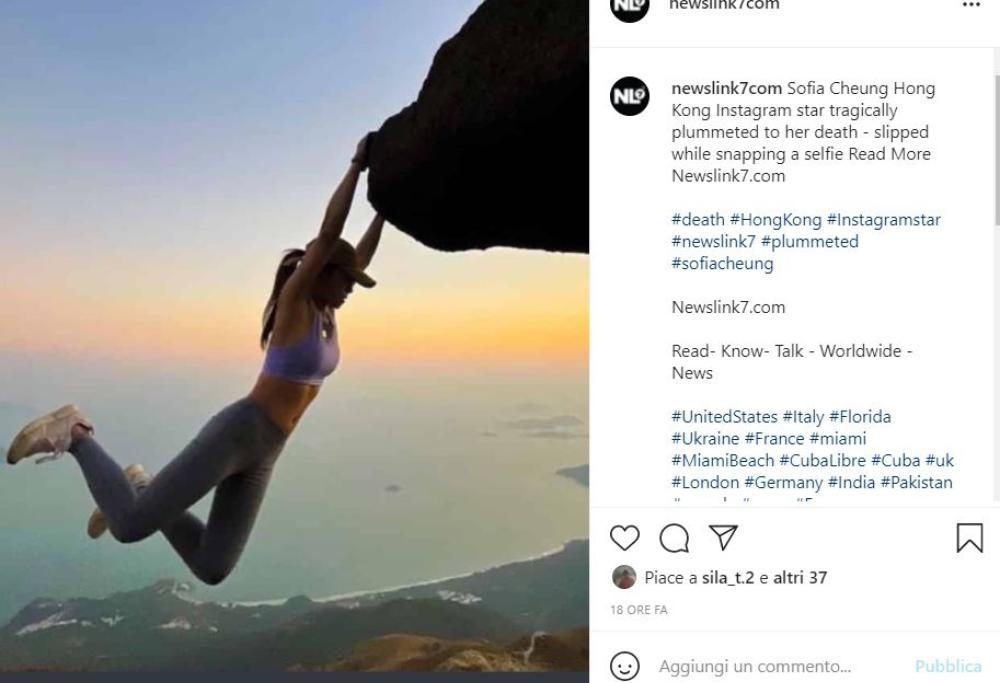Viewport: 1000px width, 683px height.
Task: Open the newslink7com username in caption
Action: [726, 88]
